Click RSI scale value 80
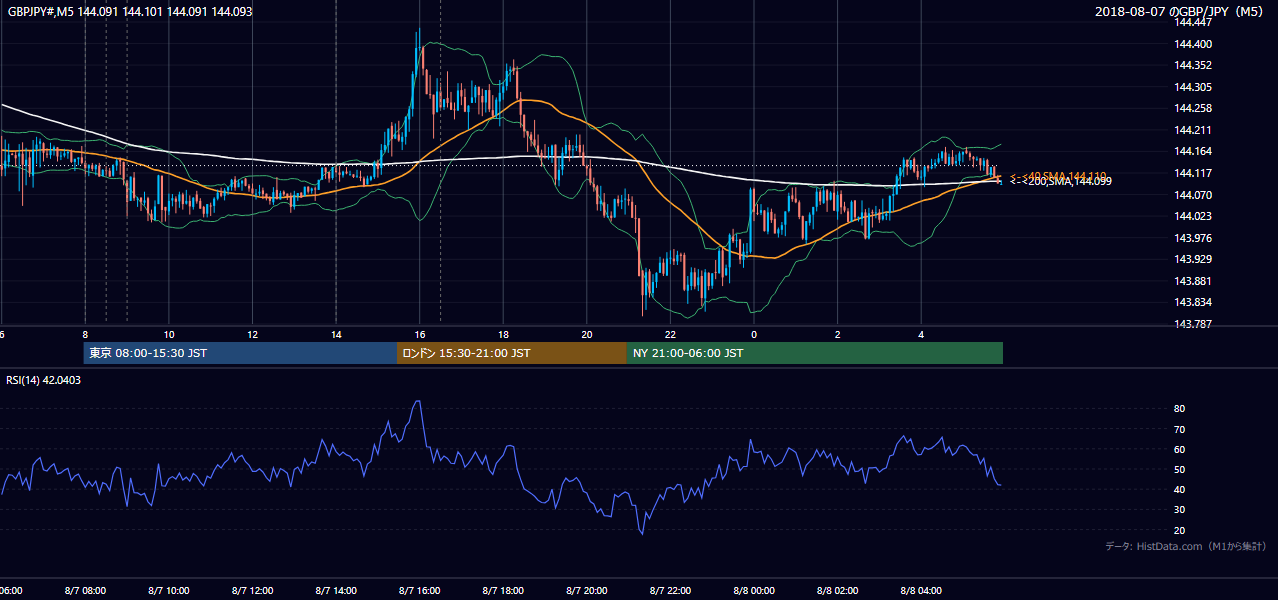Screen dimensions: 1278x600 1180,409
